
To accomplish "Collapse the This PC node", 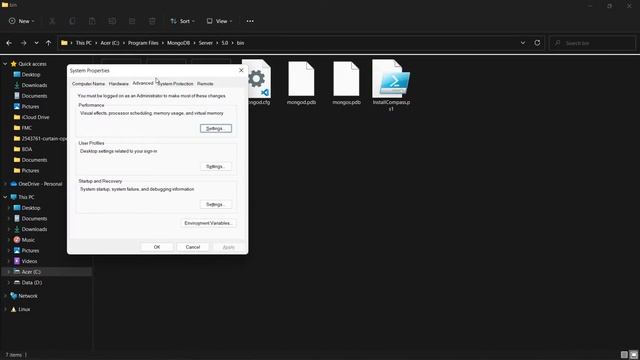I will [5, 197].
